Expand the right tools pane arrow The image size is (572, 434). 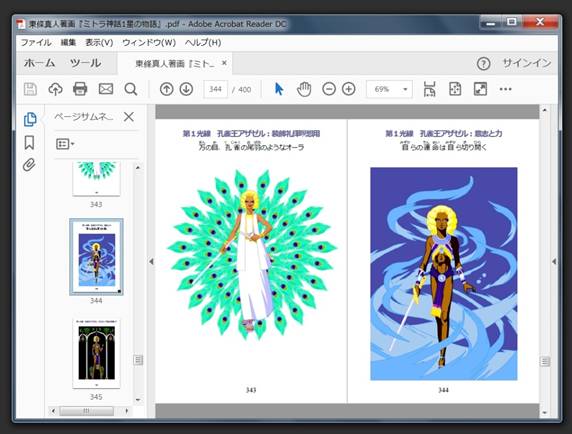[x=554, y=261]
